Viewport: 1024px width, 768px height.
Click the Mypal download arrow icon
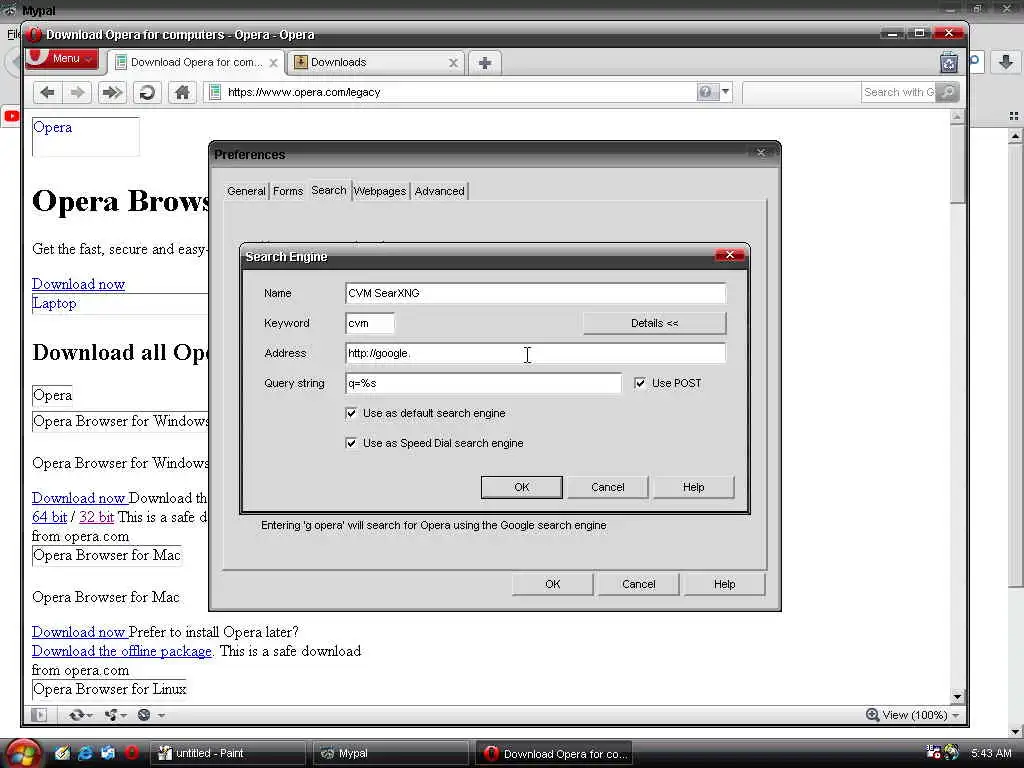point(1006,62)
